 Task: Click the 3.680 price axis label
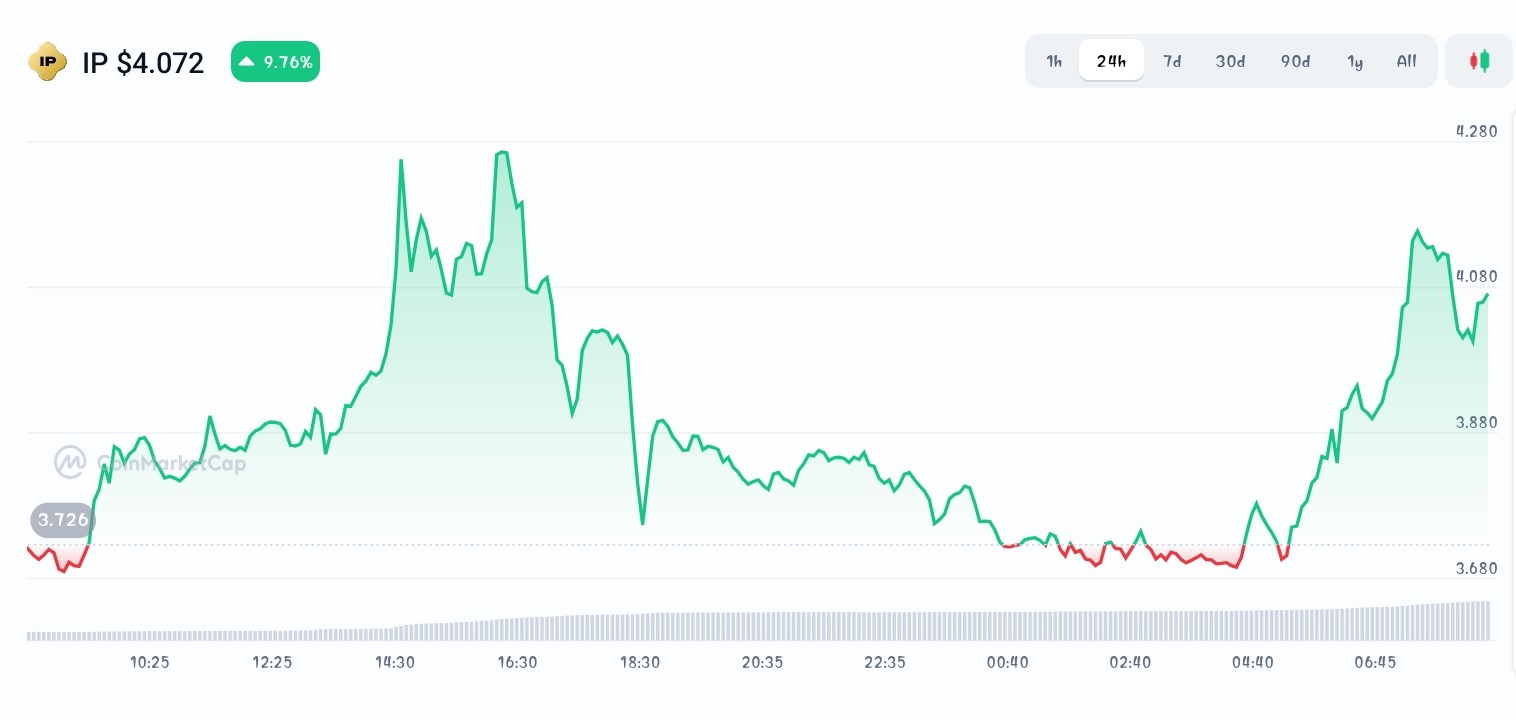point(1477,569)
